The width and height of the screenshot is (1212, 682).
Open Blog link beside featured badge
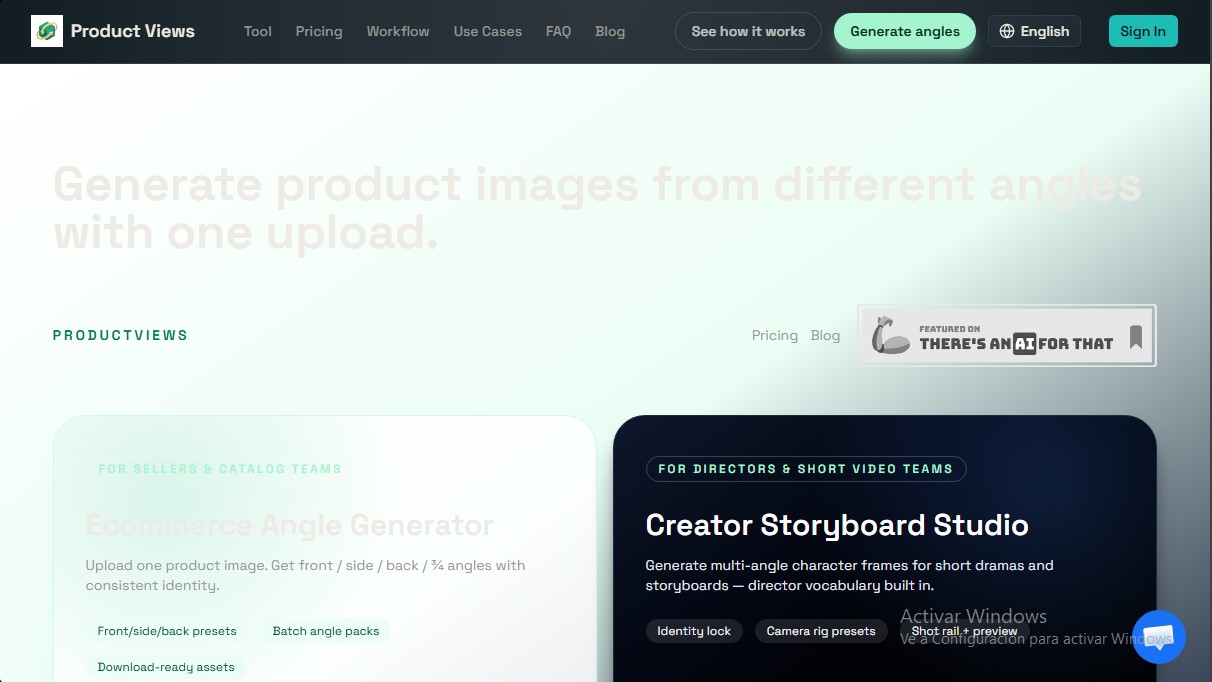pos(825,335)
